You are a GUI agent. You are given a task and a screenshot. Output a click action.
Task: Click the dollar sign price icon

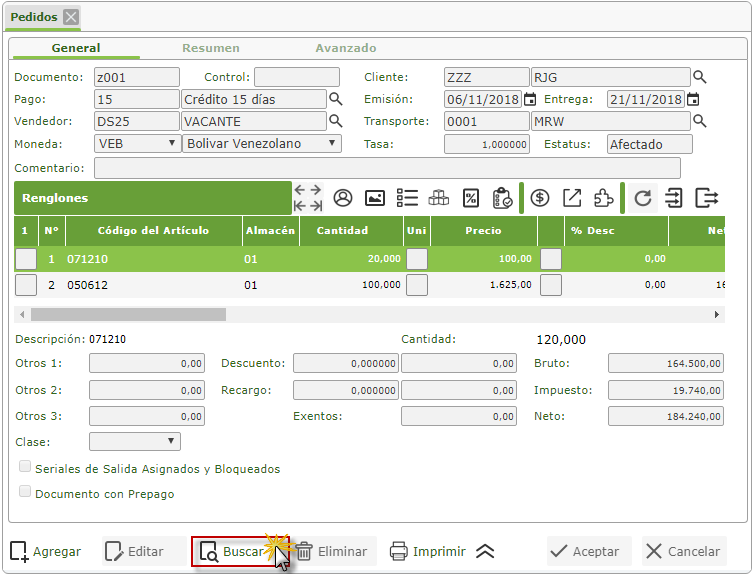click(540, 198)
